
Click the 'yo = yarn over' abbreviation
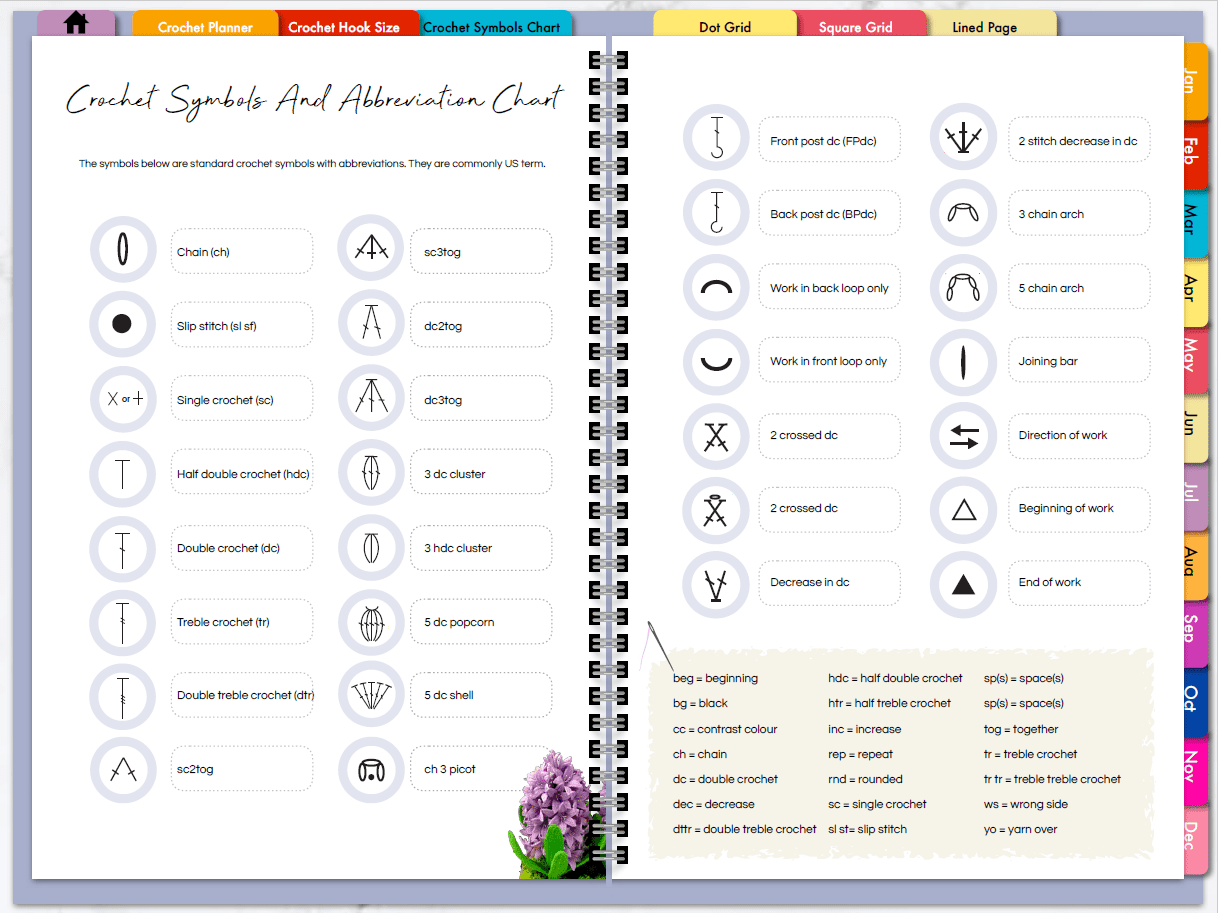pyautogui.click(x=1020, y=829)
